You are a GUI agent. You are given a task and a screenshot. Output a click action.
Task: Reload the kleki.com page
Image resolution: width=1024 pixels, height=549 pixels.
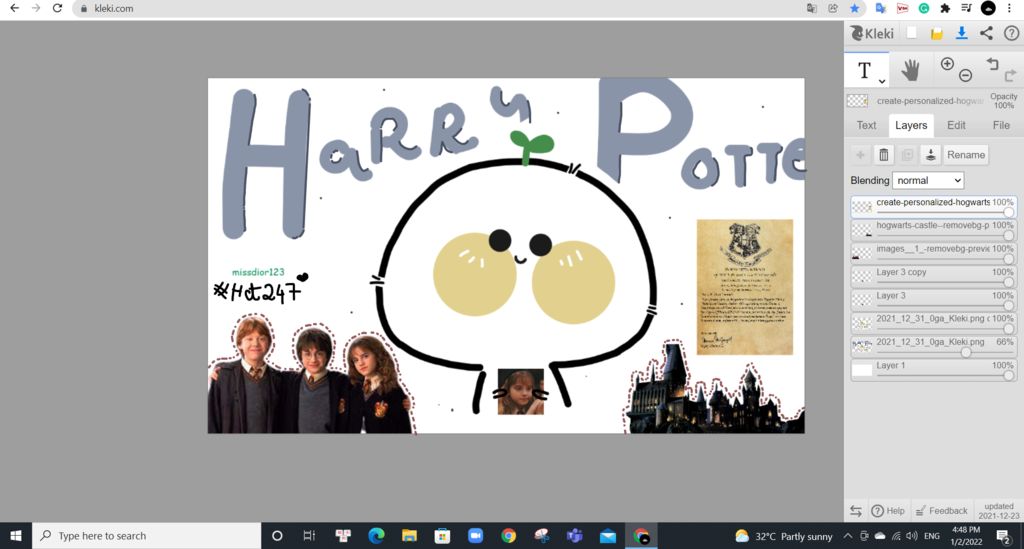(x=57, y=8)
